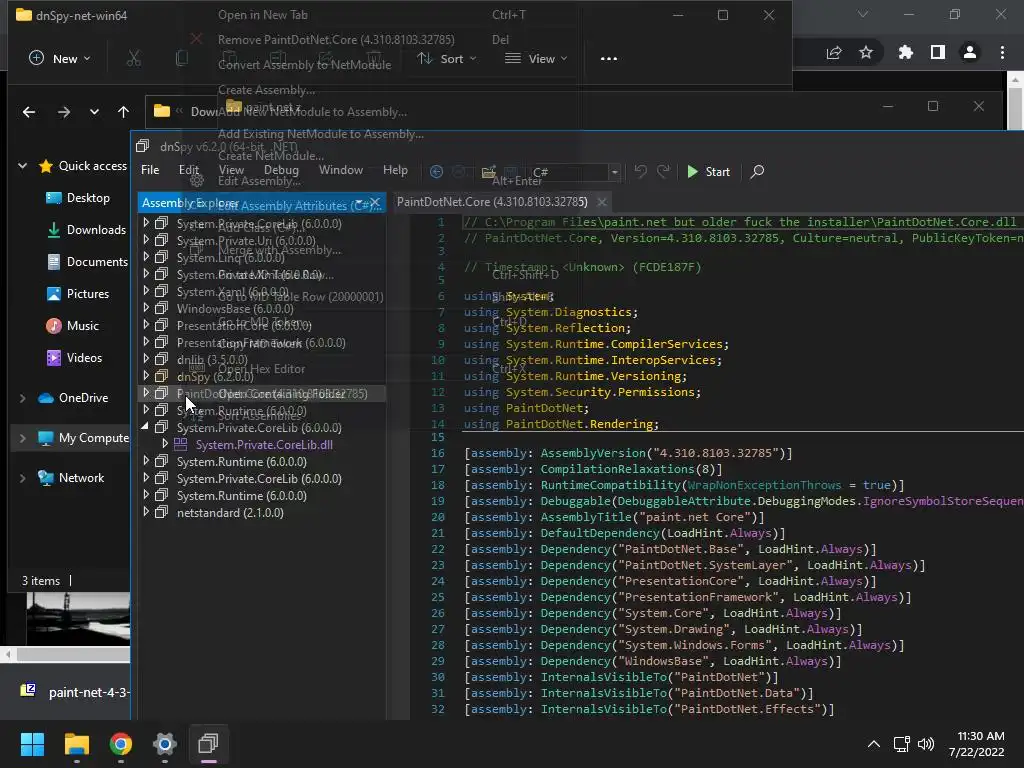This screenshot has height=768, width=1024.
Task: Click the search magnifier icon in dnSpy toolbar
Action: pos(757,172)
